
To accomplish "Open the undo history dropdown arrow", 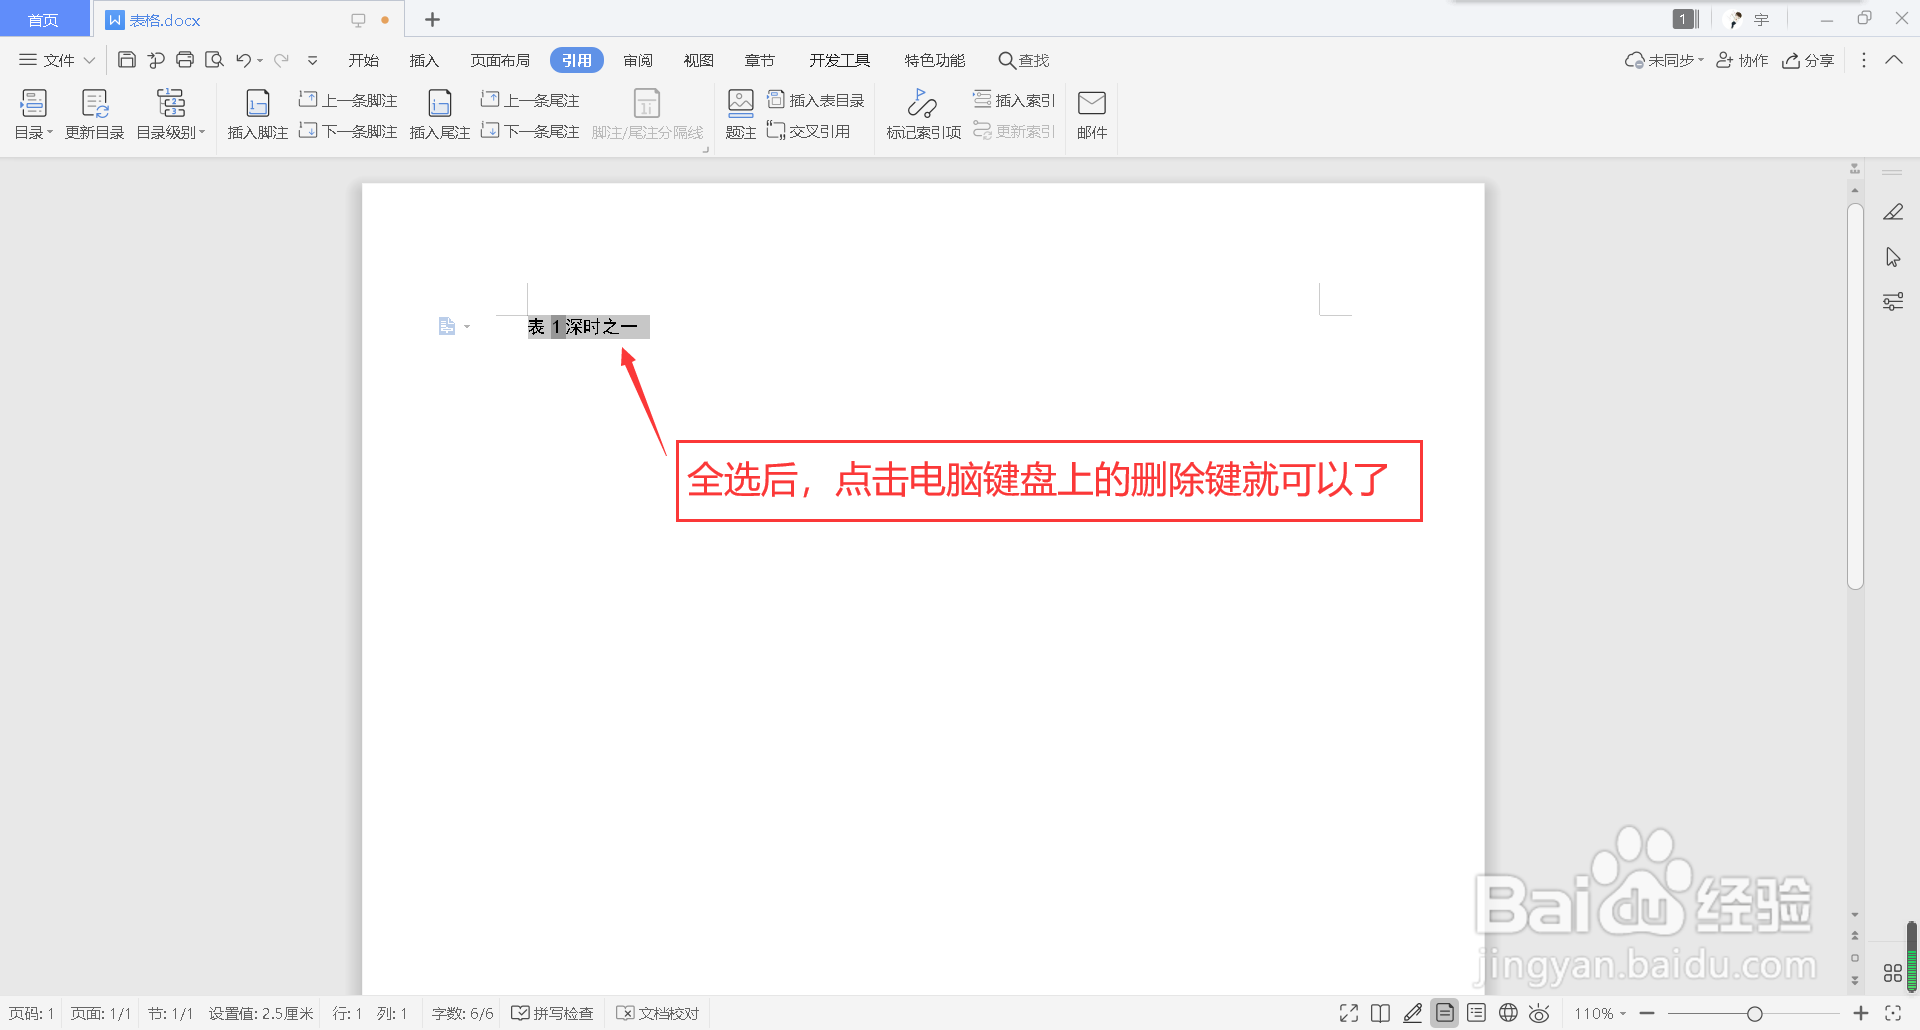I will click(x=260, y=60).
